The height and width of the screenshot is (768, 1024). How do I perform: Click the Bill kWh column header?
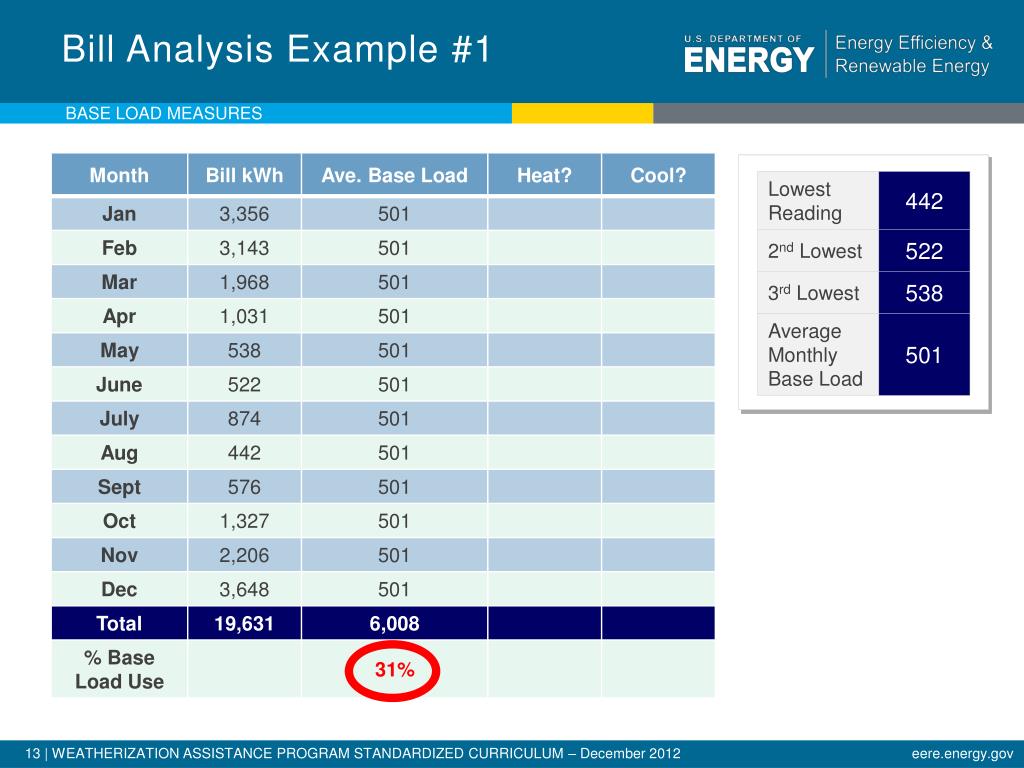244,175
